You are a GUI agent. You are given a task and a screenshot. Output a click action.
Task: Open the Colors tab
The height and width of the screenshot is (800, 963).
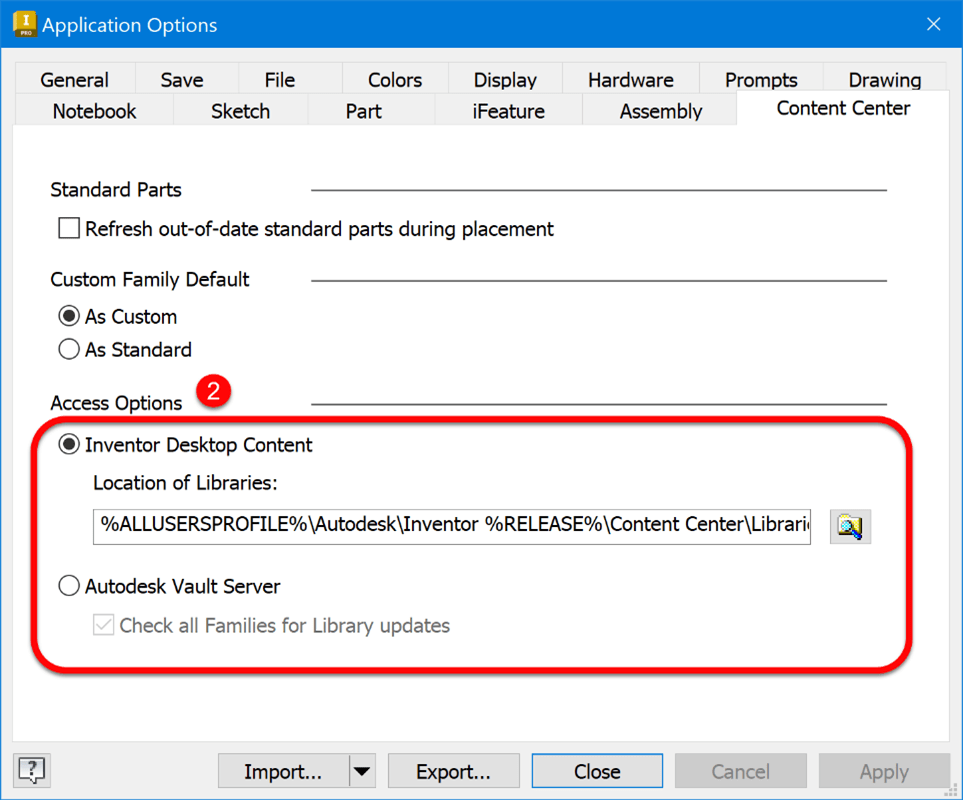tap(395, 79)
